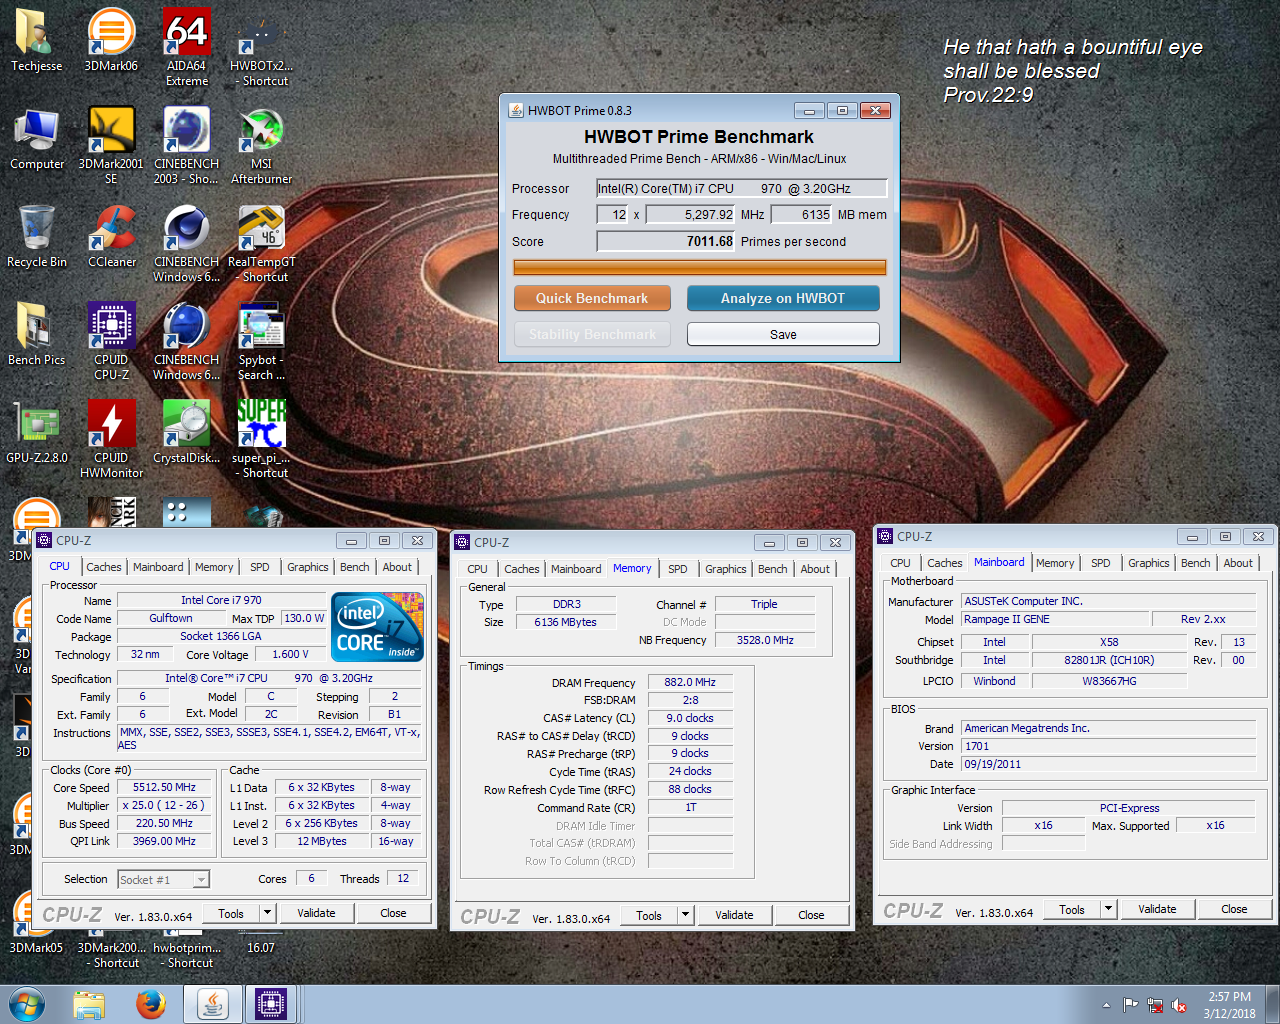Show hidden tray icons arrow
The height and width of the screenshot is (1024, 1280).
pyautogui.click(x=1106, y=1005)
